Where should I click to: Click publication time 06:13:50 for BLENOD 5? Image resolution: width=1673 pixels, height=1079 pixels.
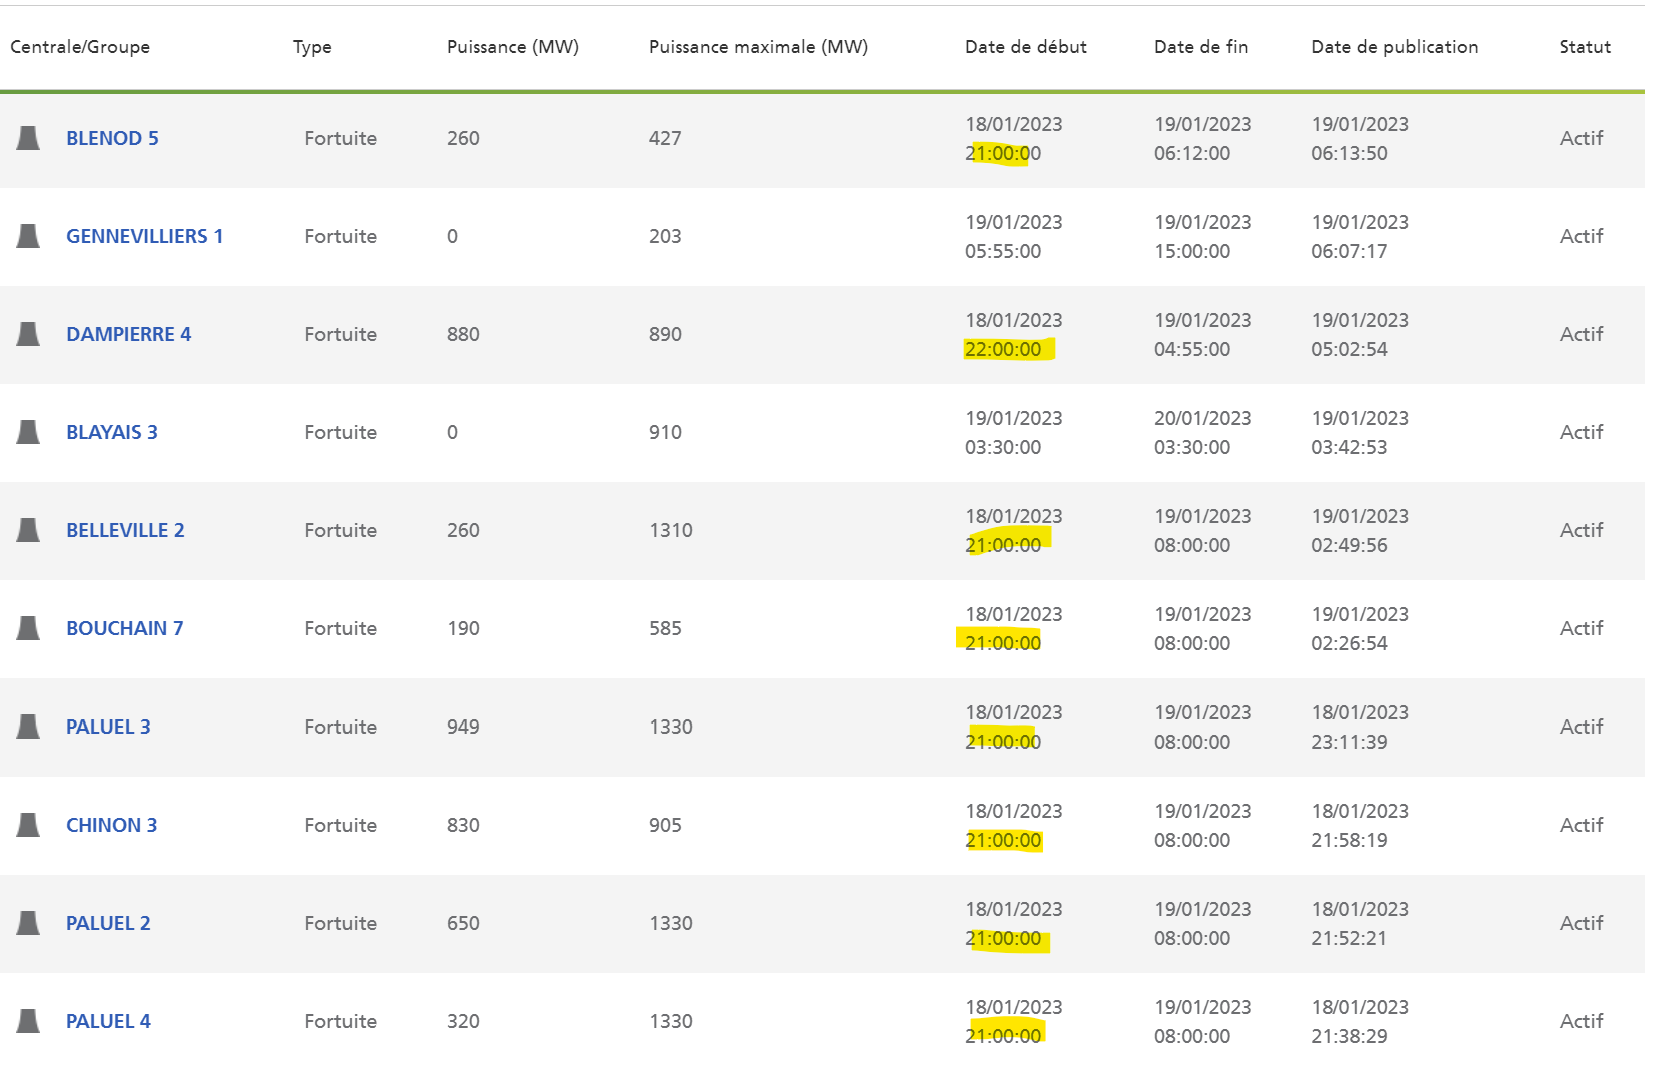[1349, 153]
